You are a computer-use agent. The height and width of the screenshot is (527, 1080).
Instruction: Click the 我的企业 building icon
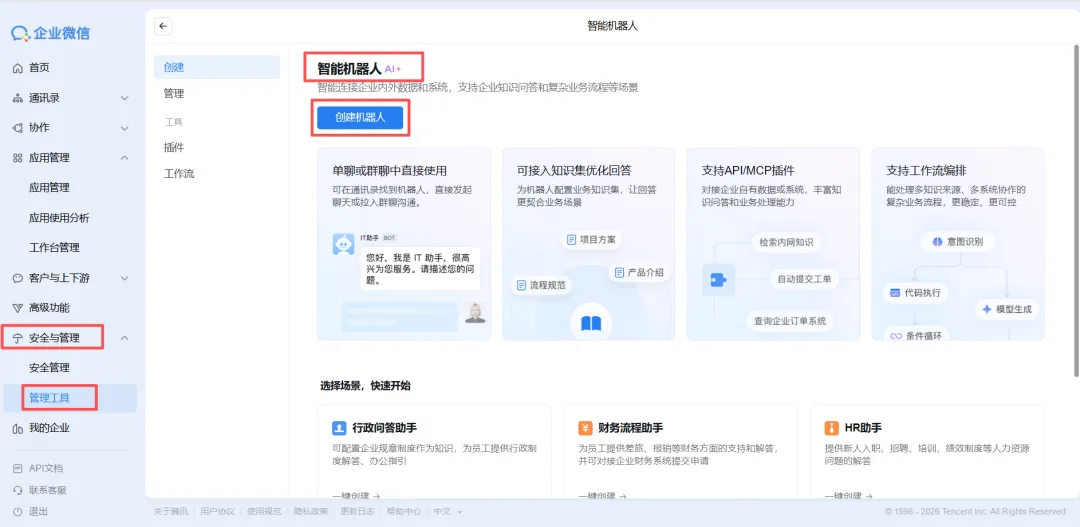(18, 428)
